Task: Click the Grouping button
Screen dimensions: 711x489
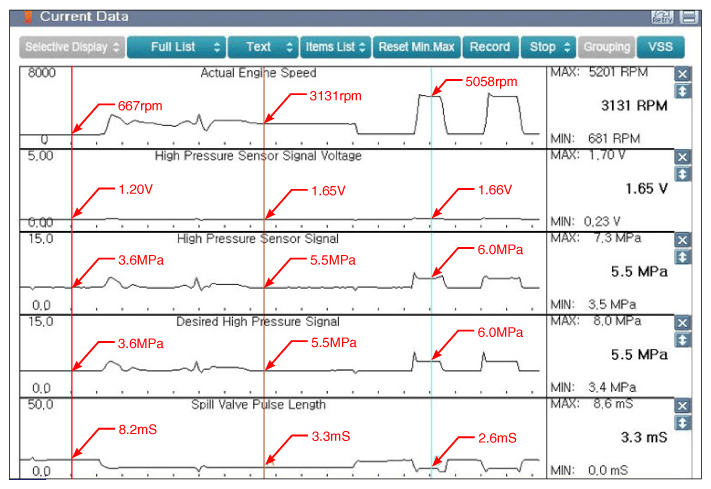Action: pos(607,47)
